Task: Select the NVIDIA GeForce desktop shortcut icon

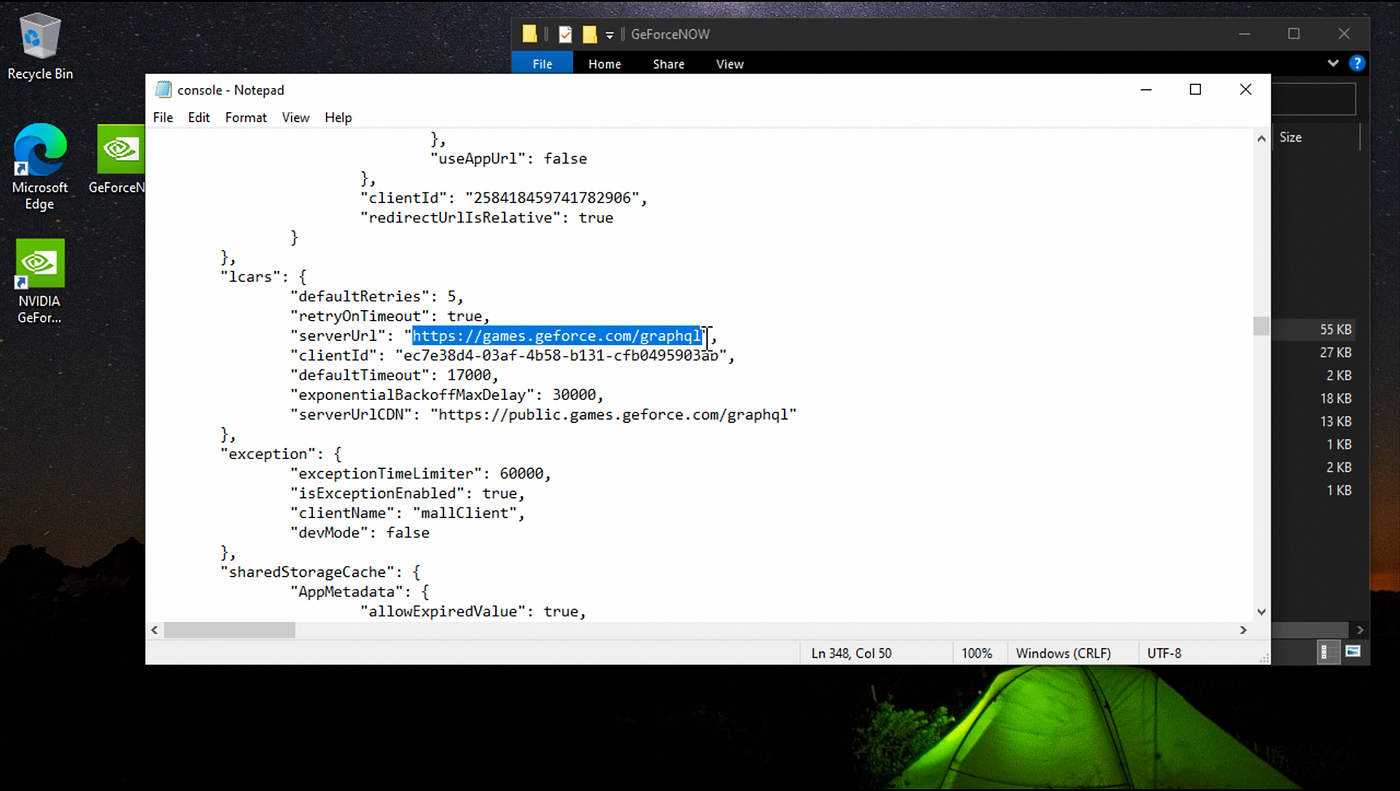Action: pos(40,282)
